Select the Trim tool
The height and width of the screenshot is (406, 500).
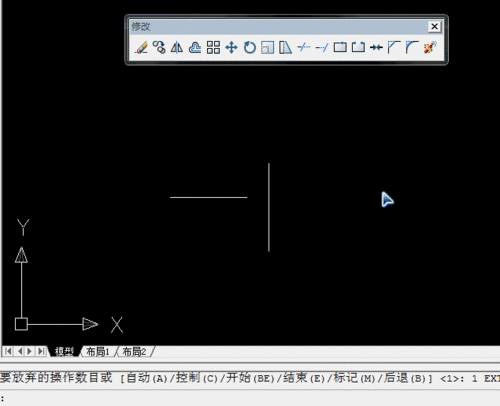click(x=304, y=47)
